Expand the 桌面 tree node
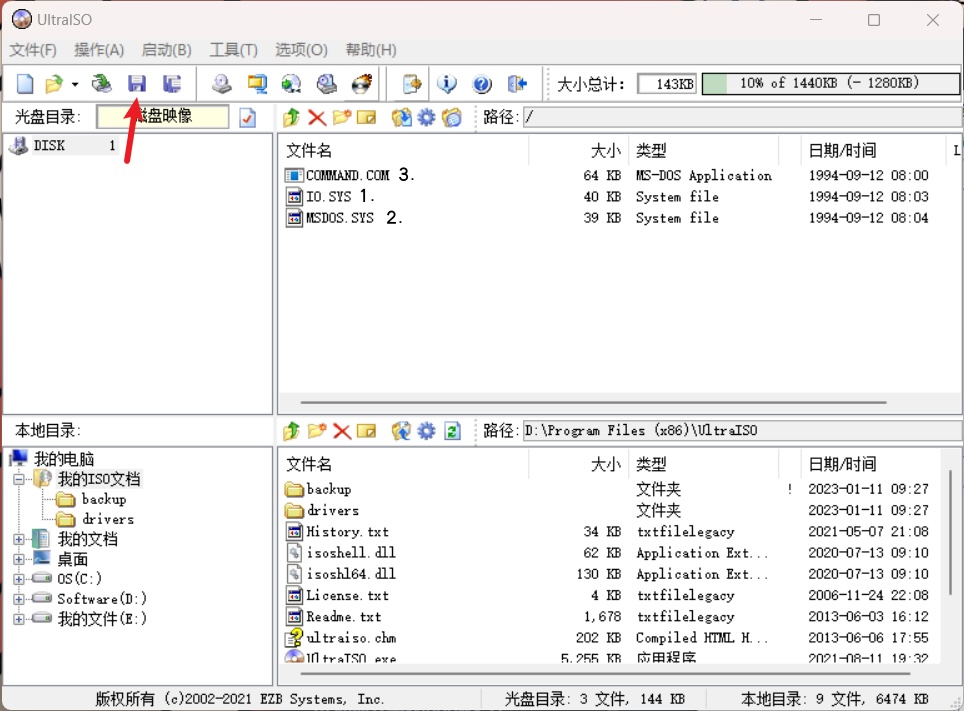The image size is (964, 711). [19, 559]
